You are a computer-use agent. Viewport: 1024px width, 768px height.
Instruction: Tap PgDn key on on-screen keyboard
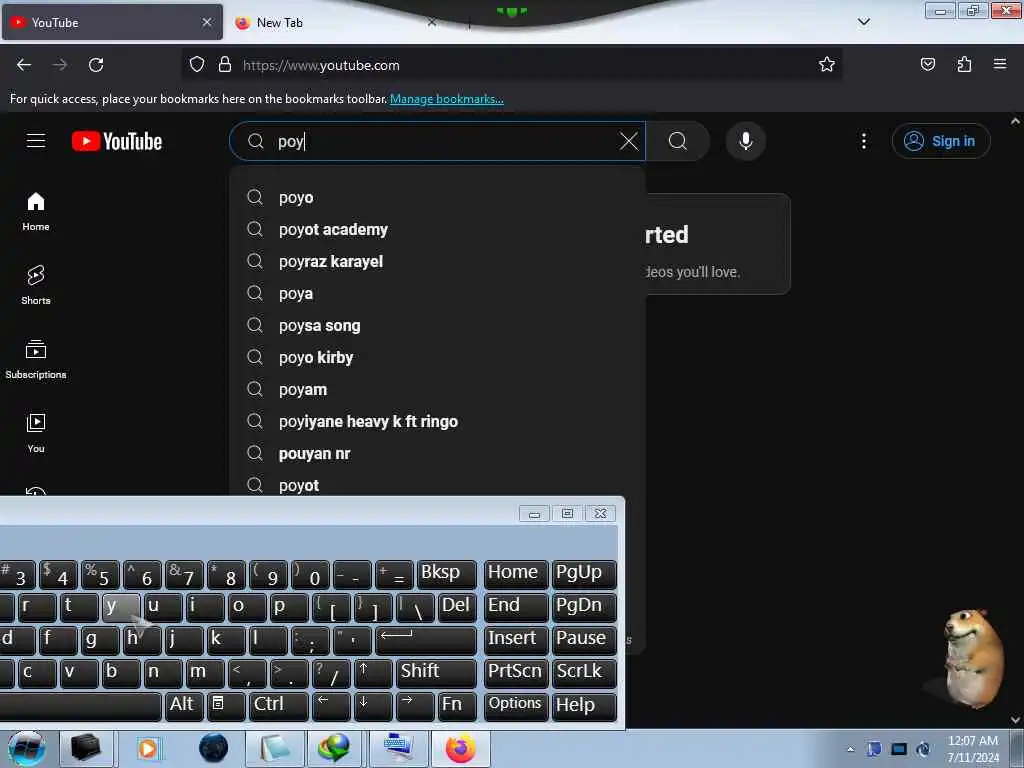pyautogui.click(x=584, y=607)
